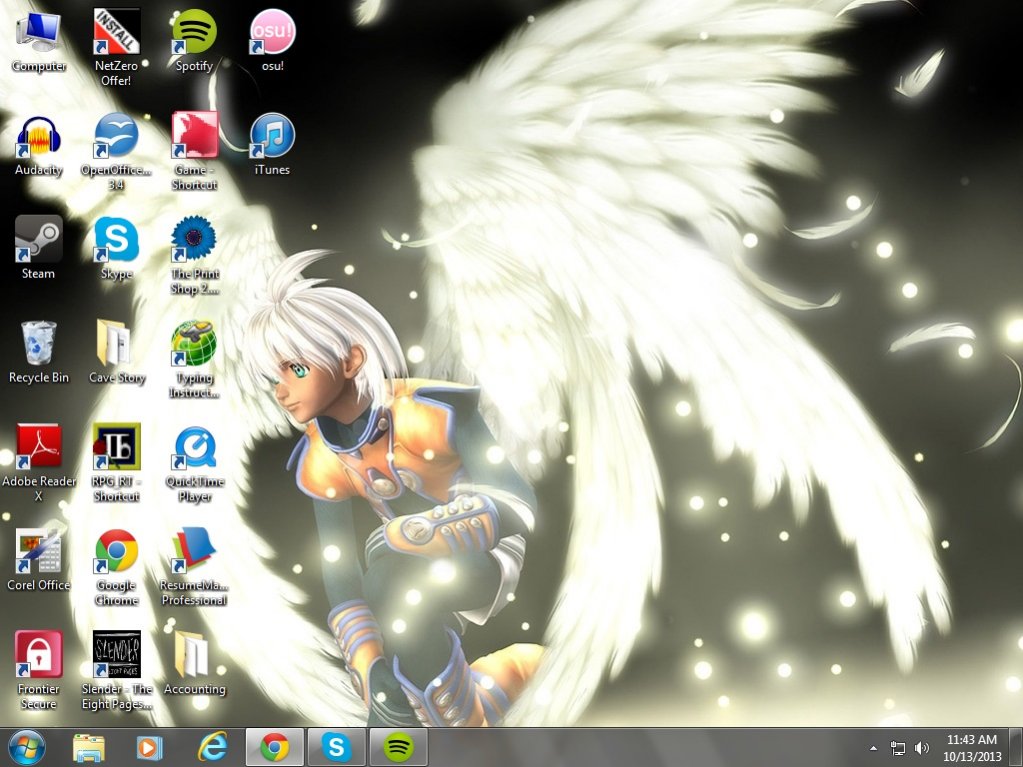Screen dimensions: 1023x767
Task: Select the Google Chrome desktop shortcut
Action: point(116,566)
